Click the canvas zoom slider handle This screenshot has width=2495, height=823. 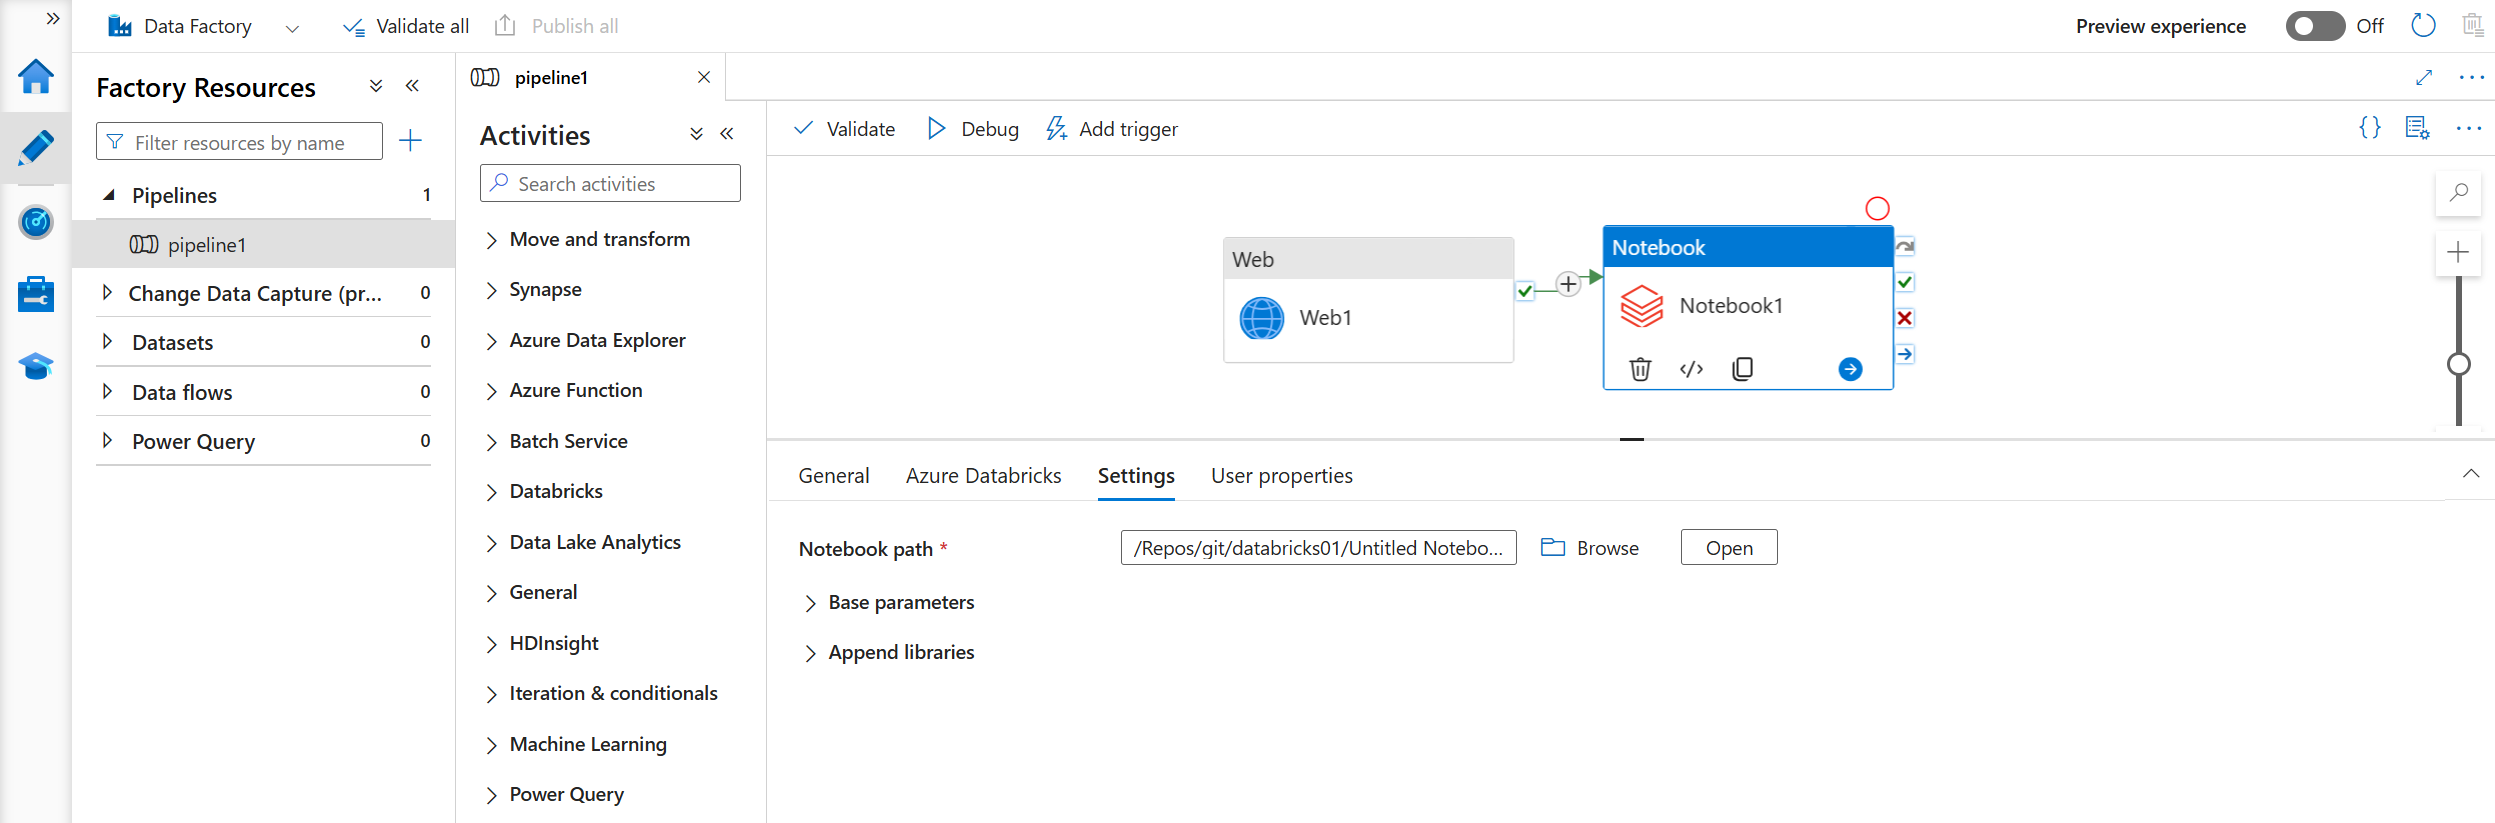coord(2459,364)
